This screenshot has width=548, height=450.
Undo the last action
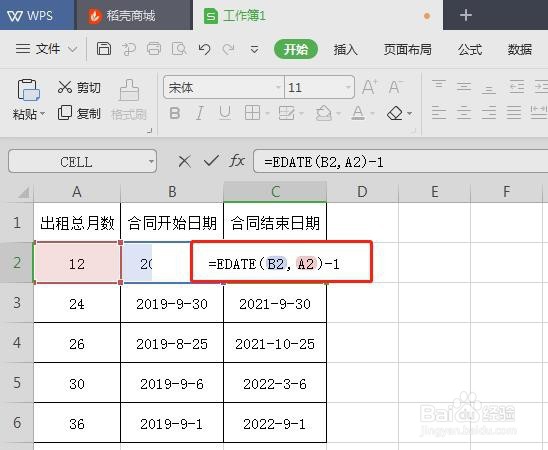(204, 49)
